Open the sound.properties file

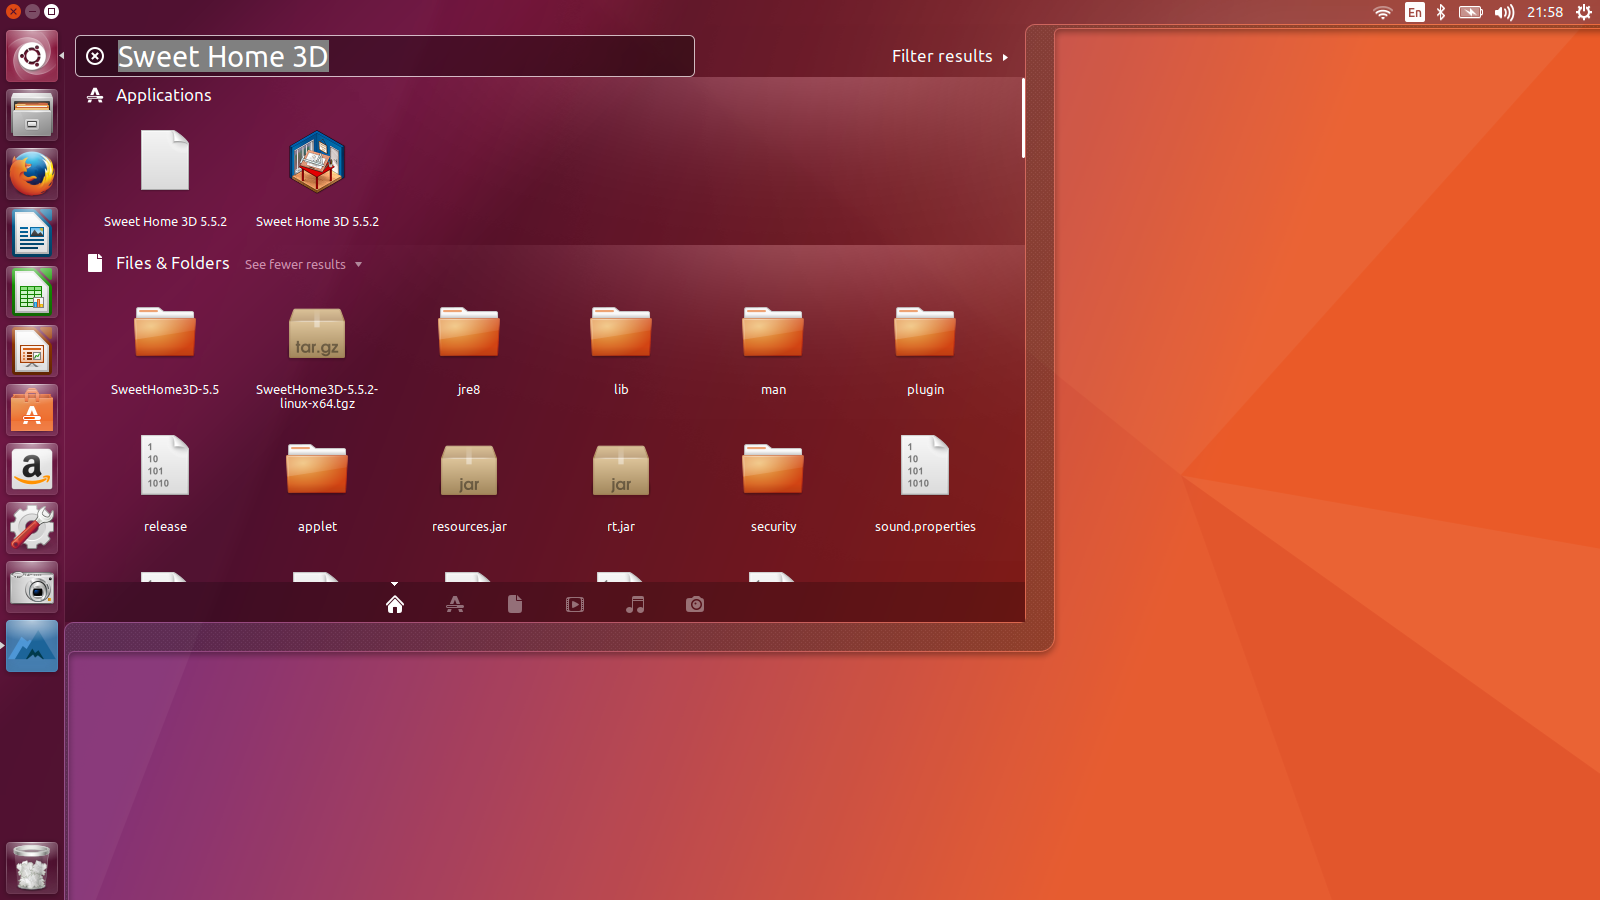pyautogui.click(x=925, y=485)
